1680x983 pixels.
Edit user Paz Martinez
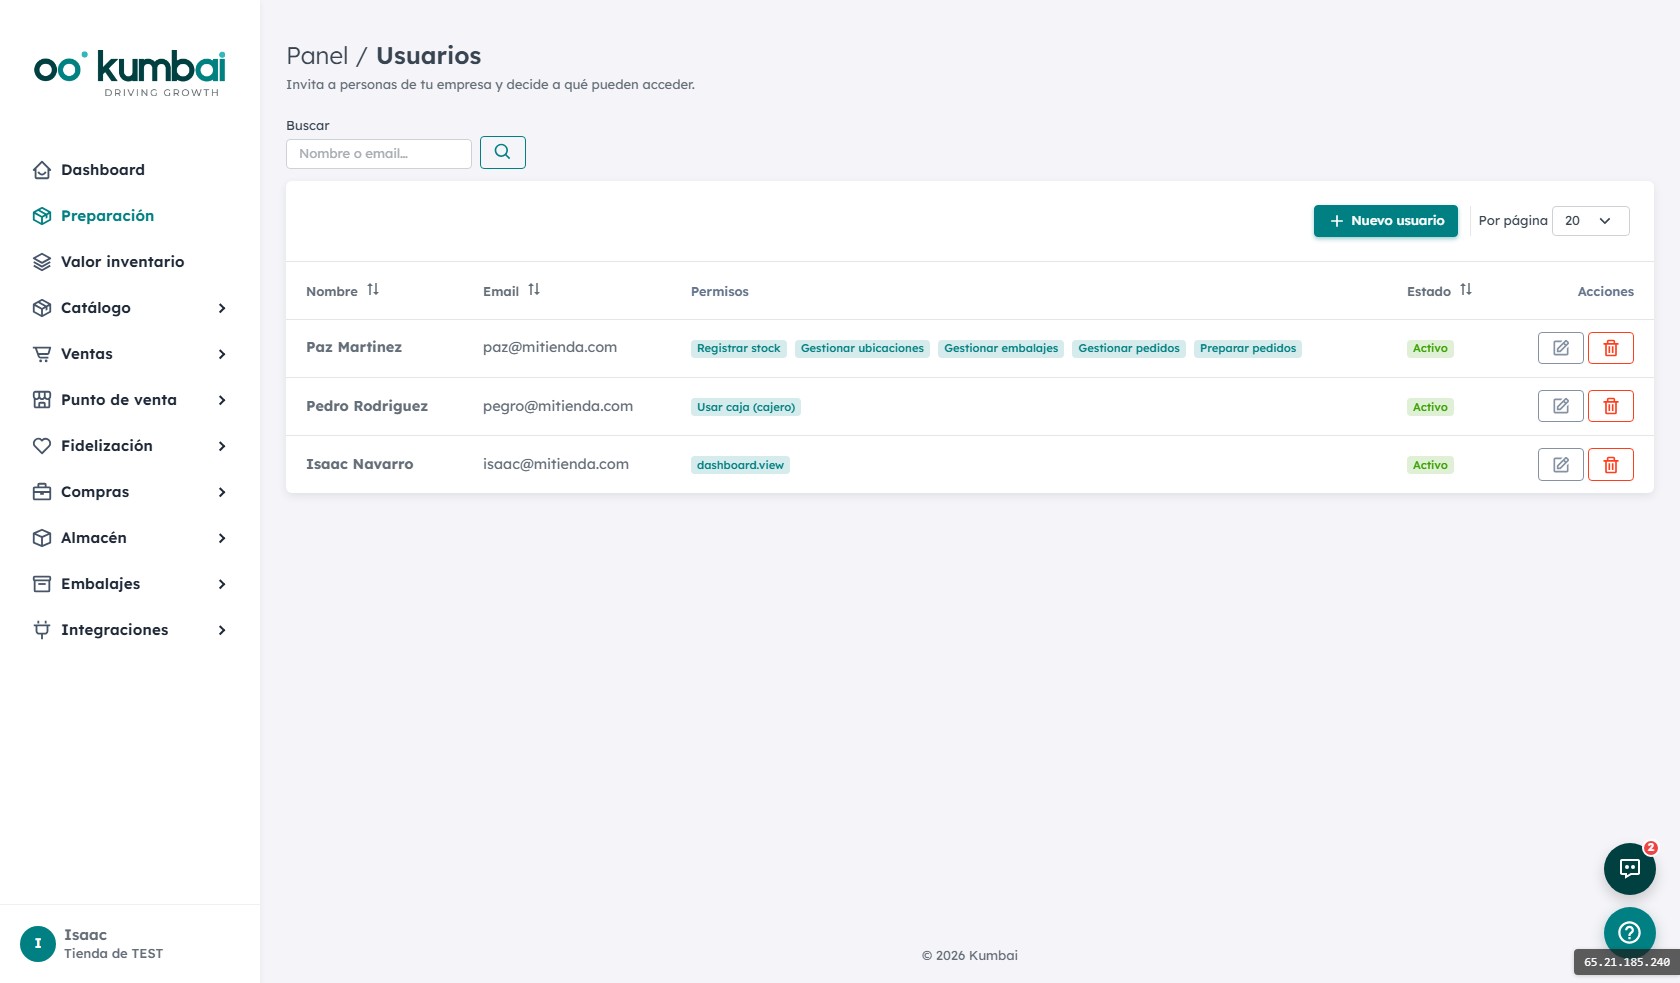(1561, 348)
